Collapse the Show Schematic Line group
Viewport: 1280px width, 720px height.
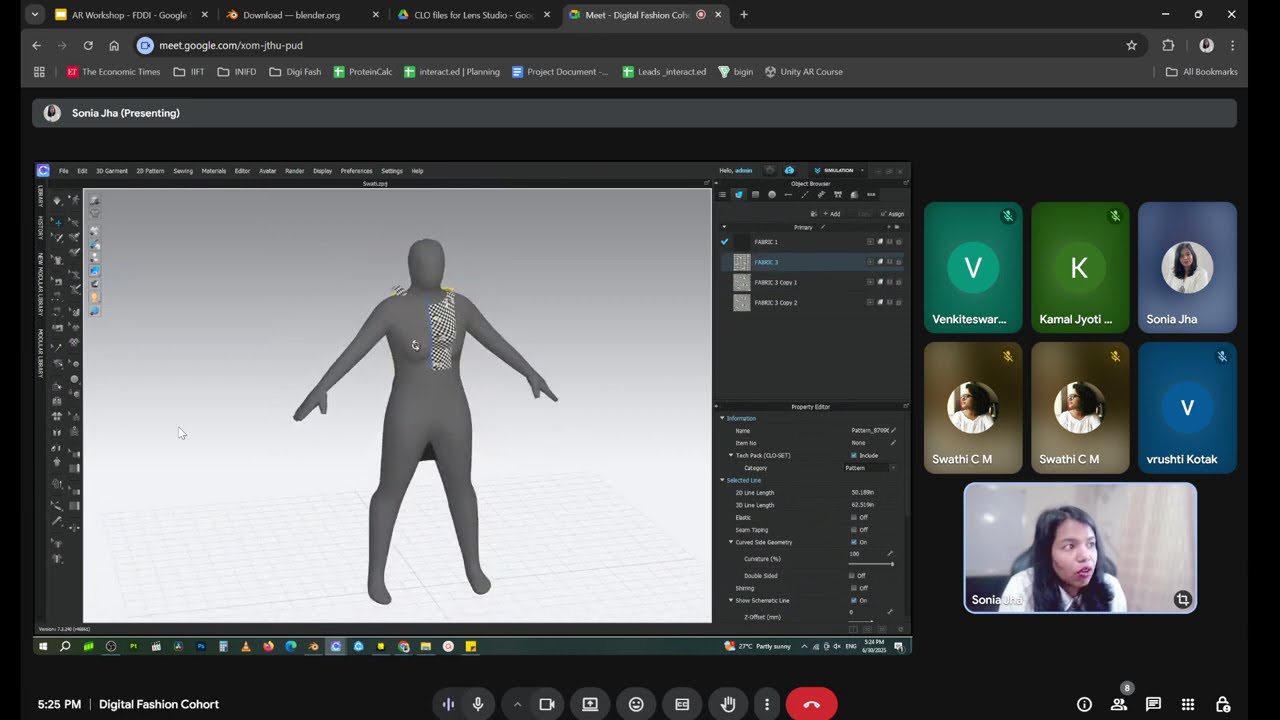tap(731, 600)
